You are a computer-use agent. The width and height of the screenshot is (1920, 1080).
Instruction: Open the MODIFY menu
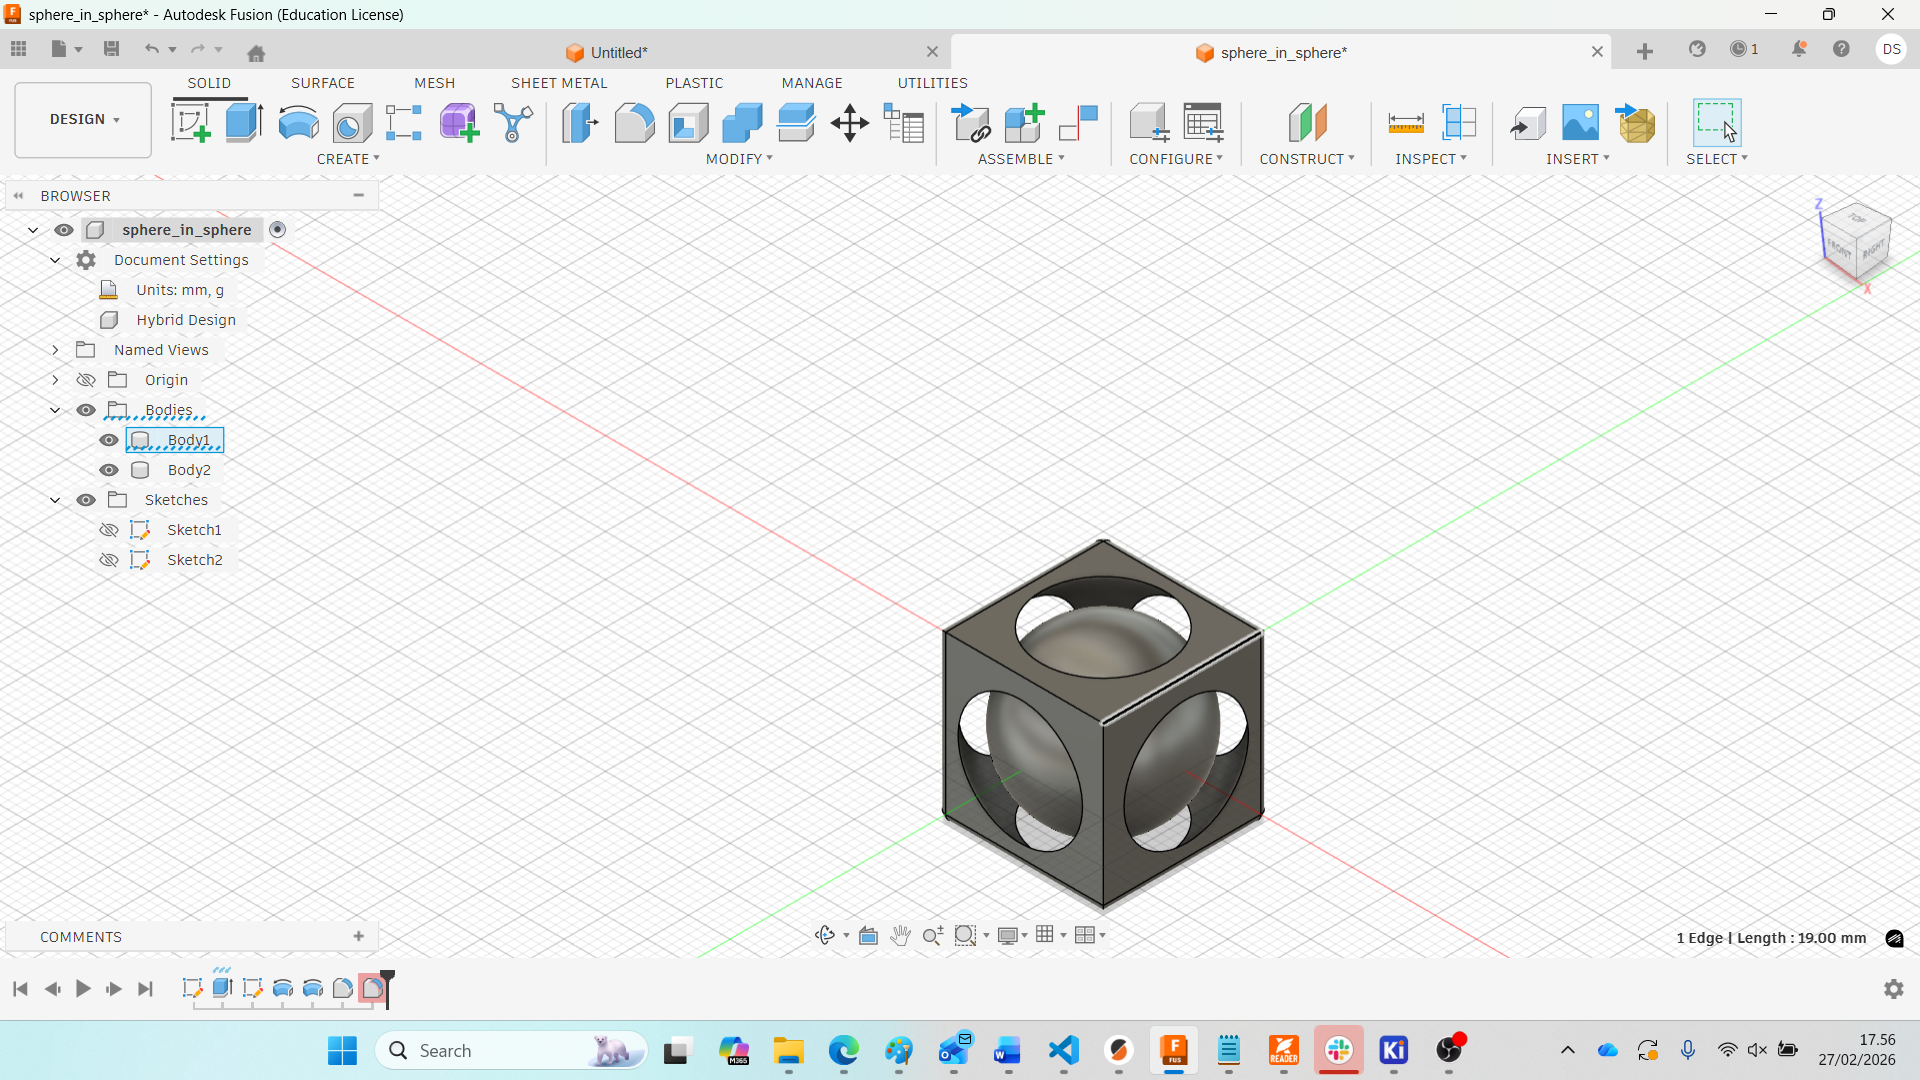pyautogui.click(x=738, y=159)
